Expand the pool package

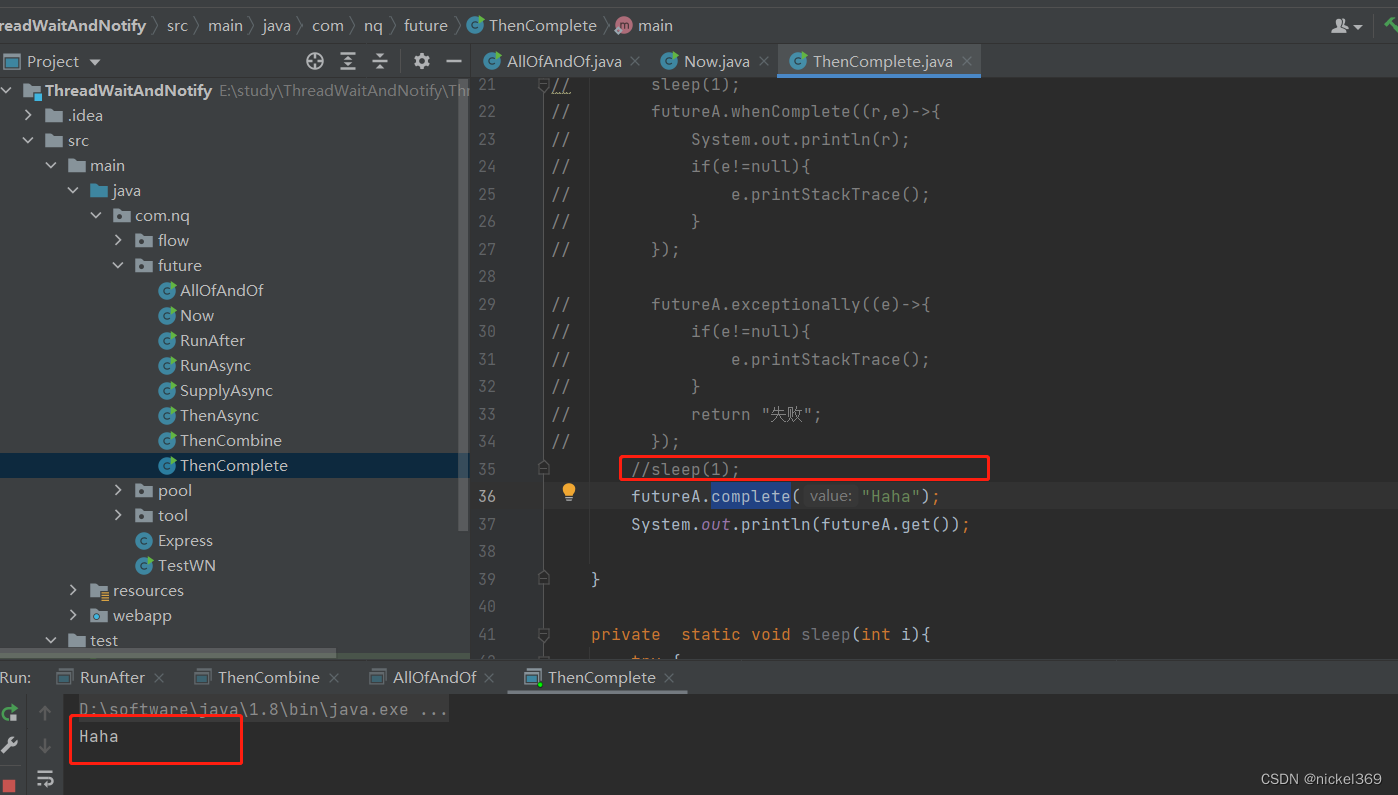pyautogui.click(x=118, y=491)
